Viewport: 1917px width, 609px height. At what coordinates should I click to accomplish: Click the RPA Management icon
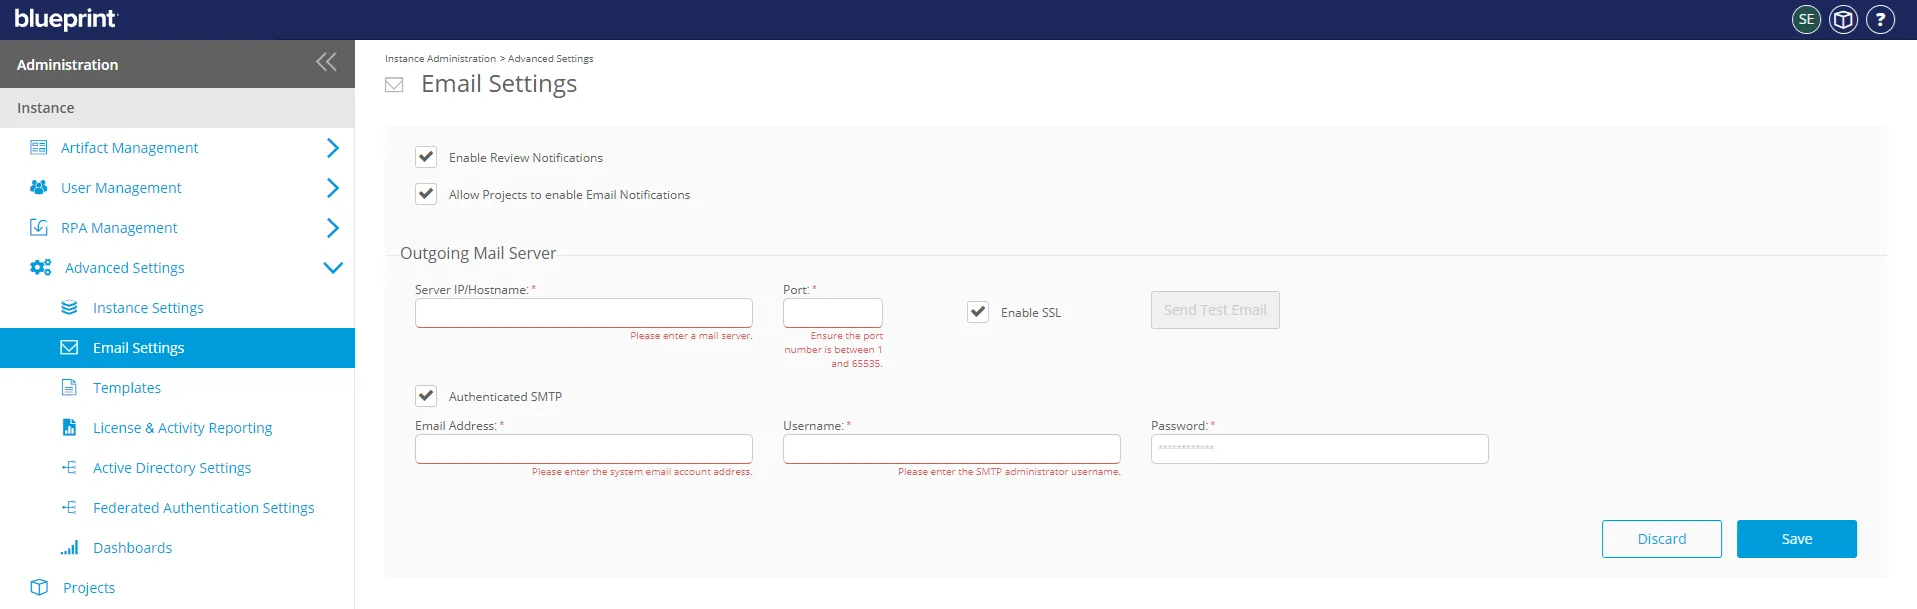[x=39, y=227]
